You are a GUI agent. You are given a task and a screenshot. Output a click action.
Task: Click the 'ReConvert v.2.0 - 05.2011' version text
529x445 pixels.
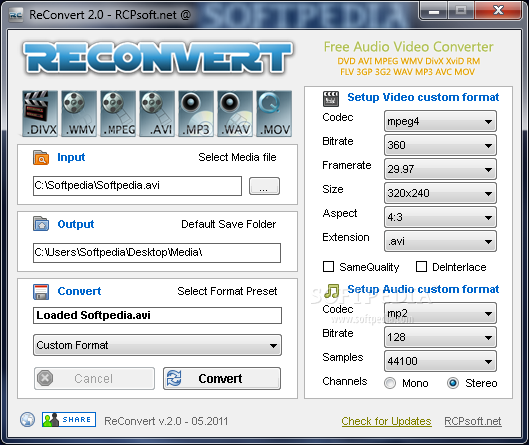point(166,421)
